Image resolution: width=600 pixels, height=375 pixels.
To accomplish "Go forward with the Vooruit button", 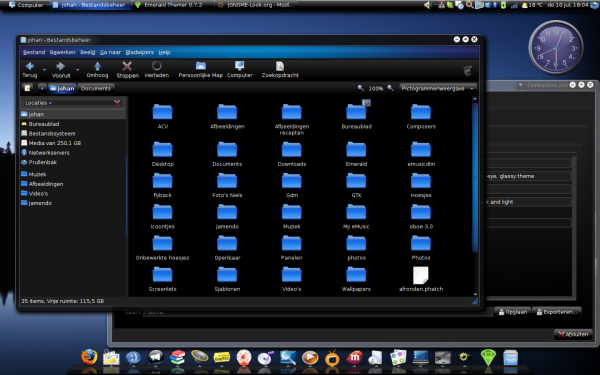I will pos(61,70).
